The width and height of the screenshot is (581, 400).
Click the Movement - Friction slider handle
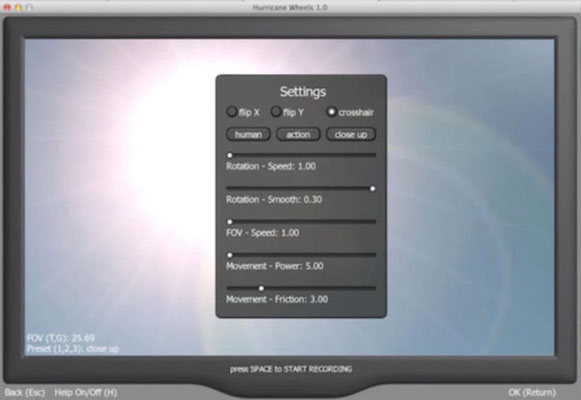(x=261, y=288)
